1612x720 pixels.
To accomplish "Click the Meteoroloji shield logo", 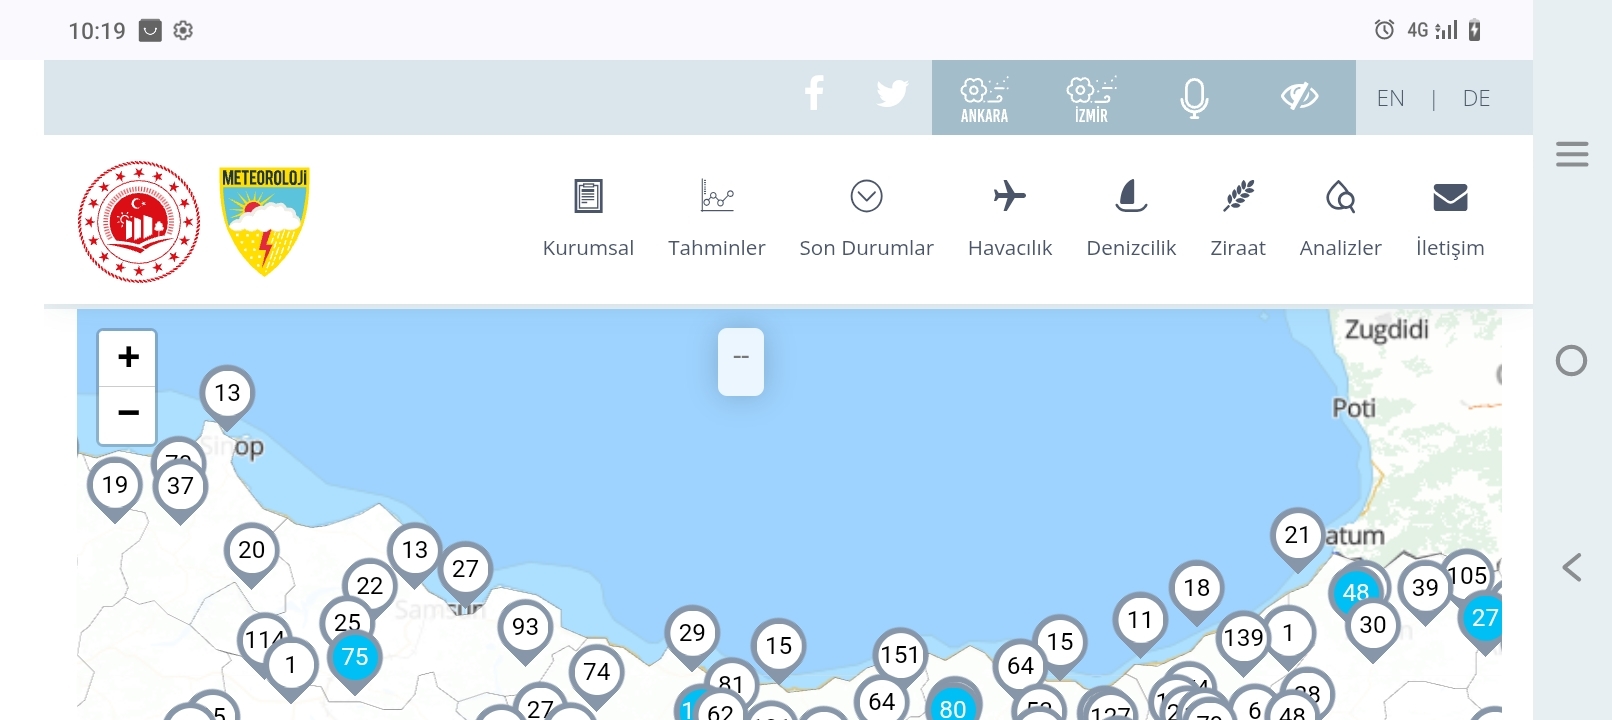I will [x=264, y=221].
